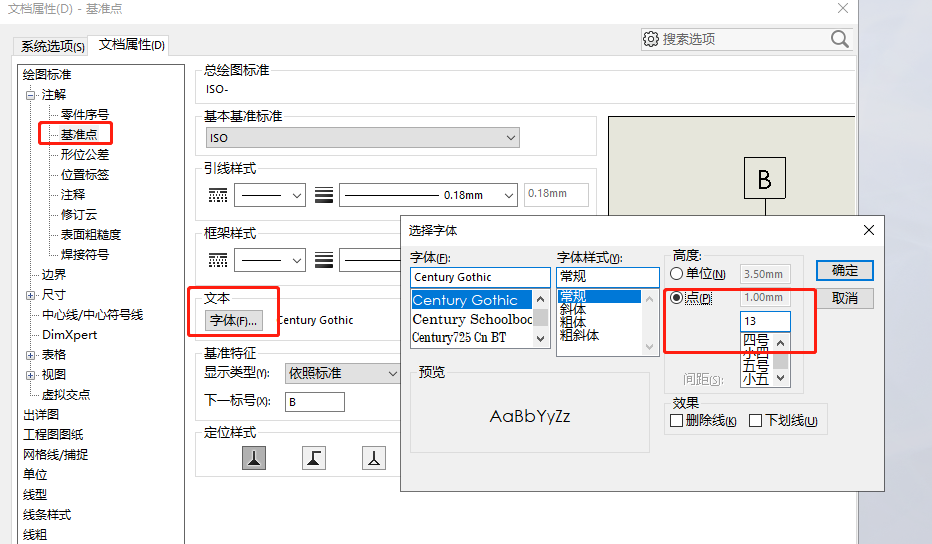Select 注释 in the tree
Viewport: 932px width, 544px height.
73,194
